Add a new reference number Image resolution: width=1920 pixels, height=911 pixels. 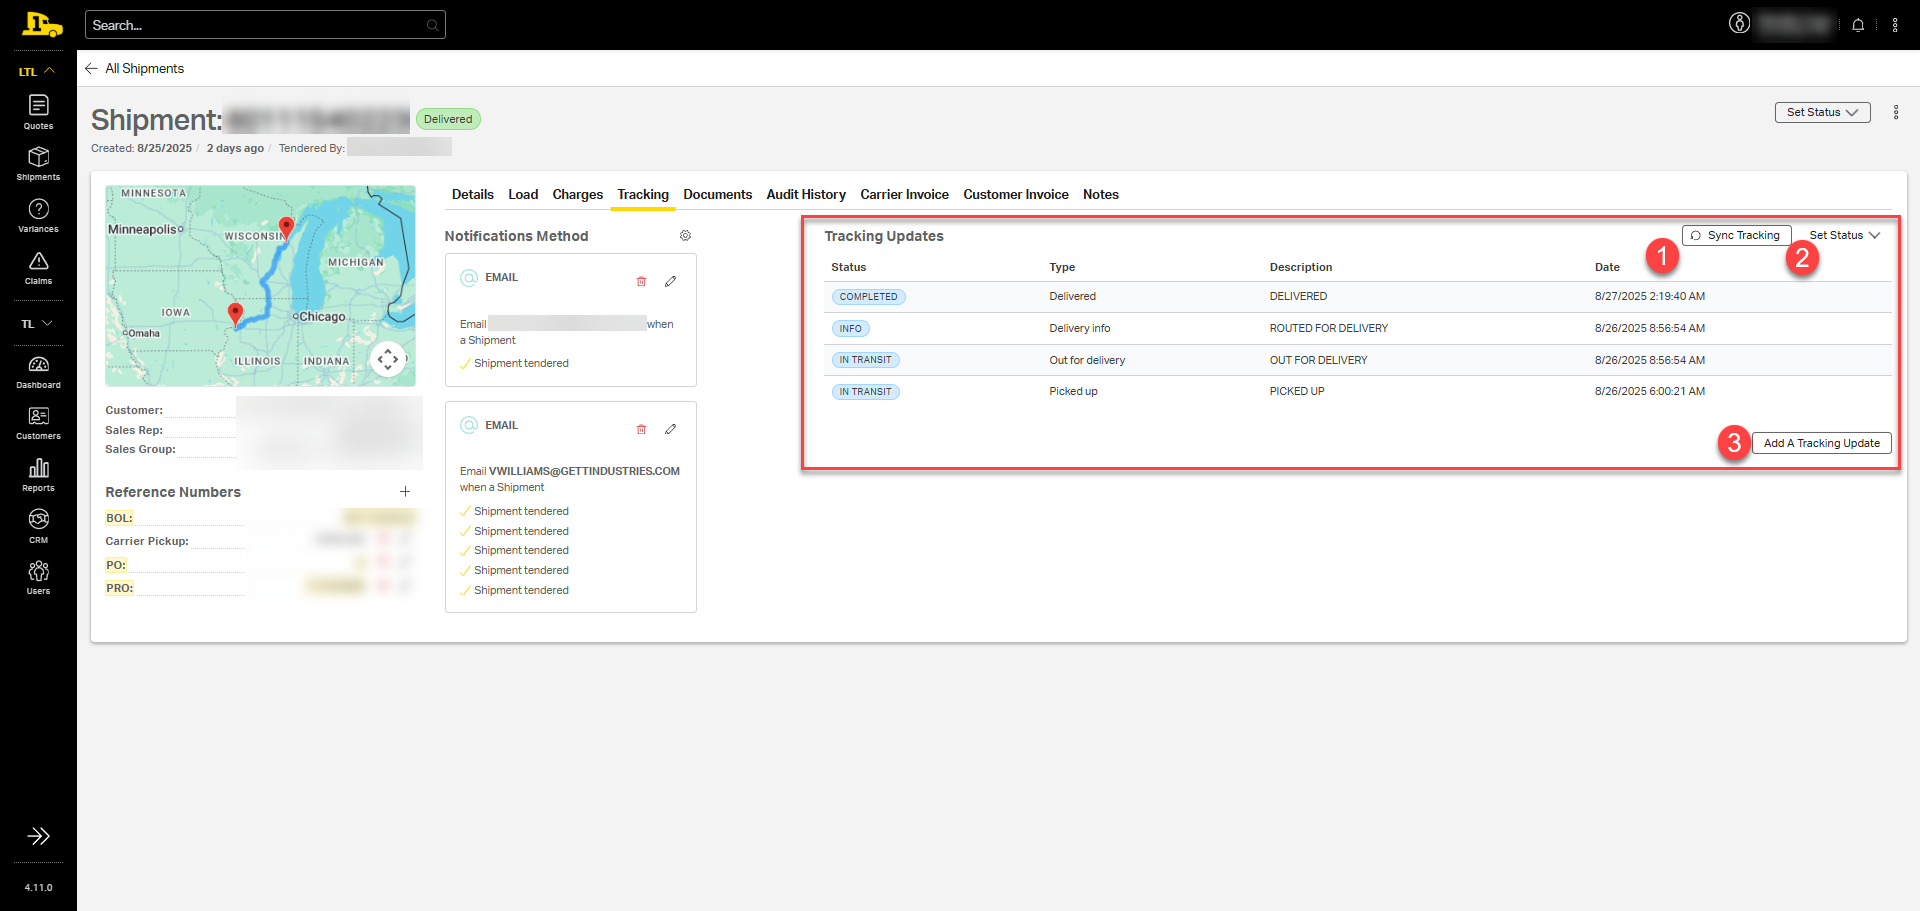405,492
